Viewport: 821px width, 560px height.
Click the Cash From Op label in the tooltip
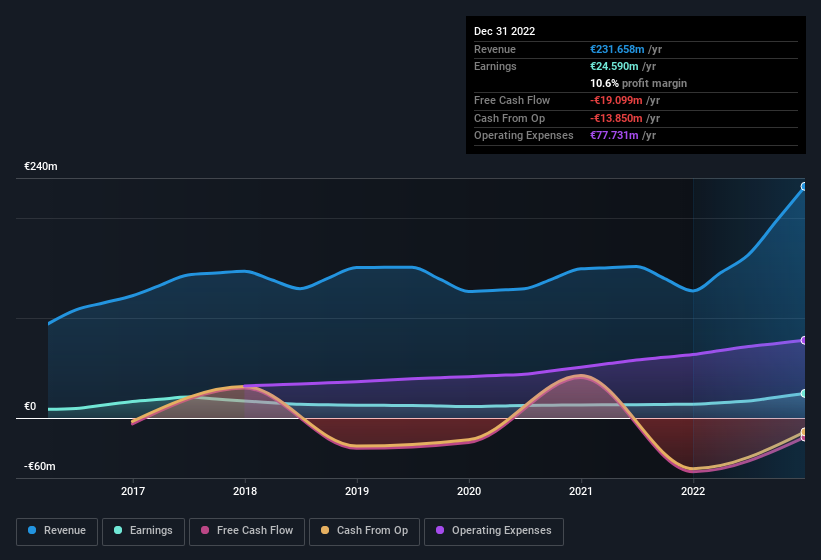pyautogui.click(x=509, y=118)
